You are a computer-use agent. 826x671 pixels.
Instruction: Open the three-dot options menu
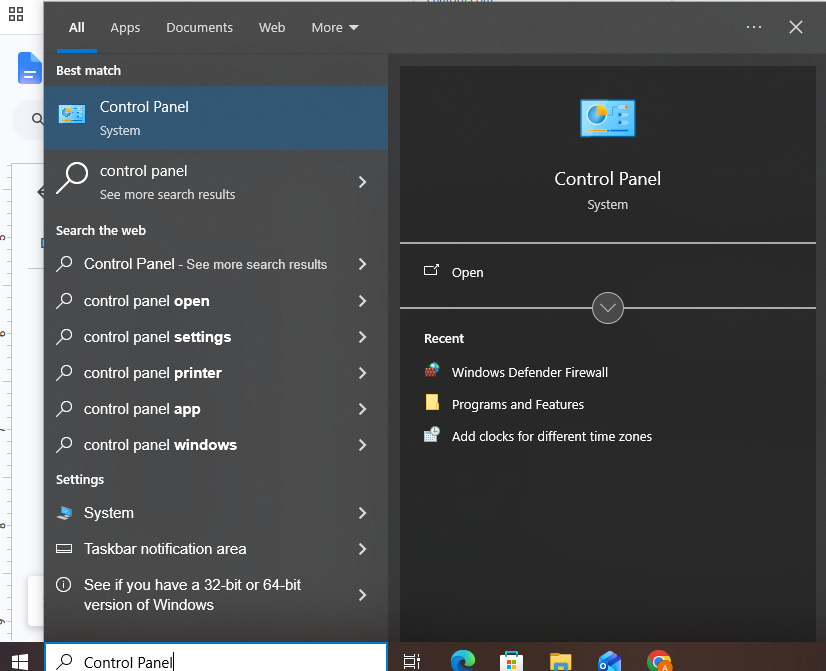(x=754, y=27)
